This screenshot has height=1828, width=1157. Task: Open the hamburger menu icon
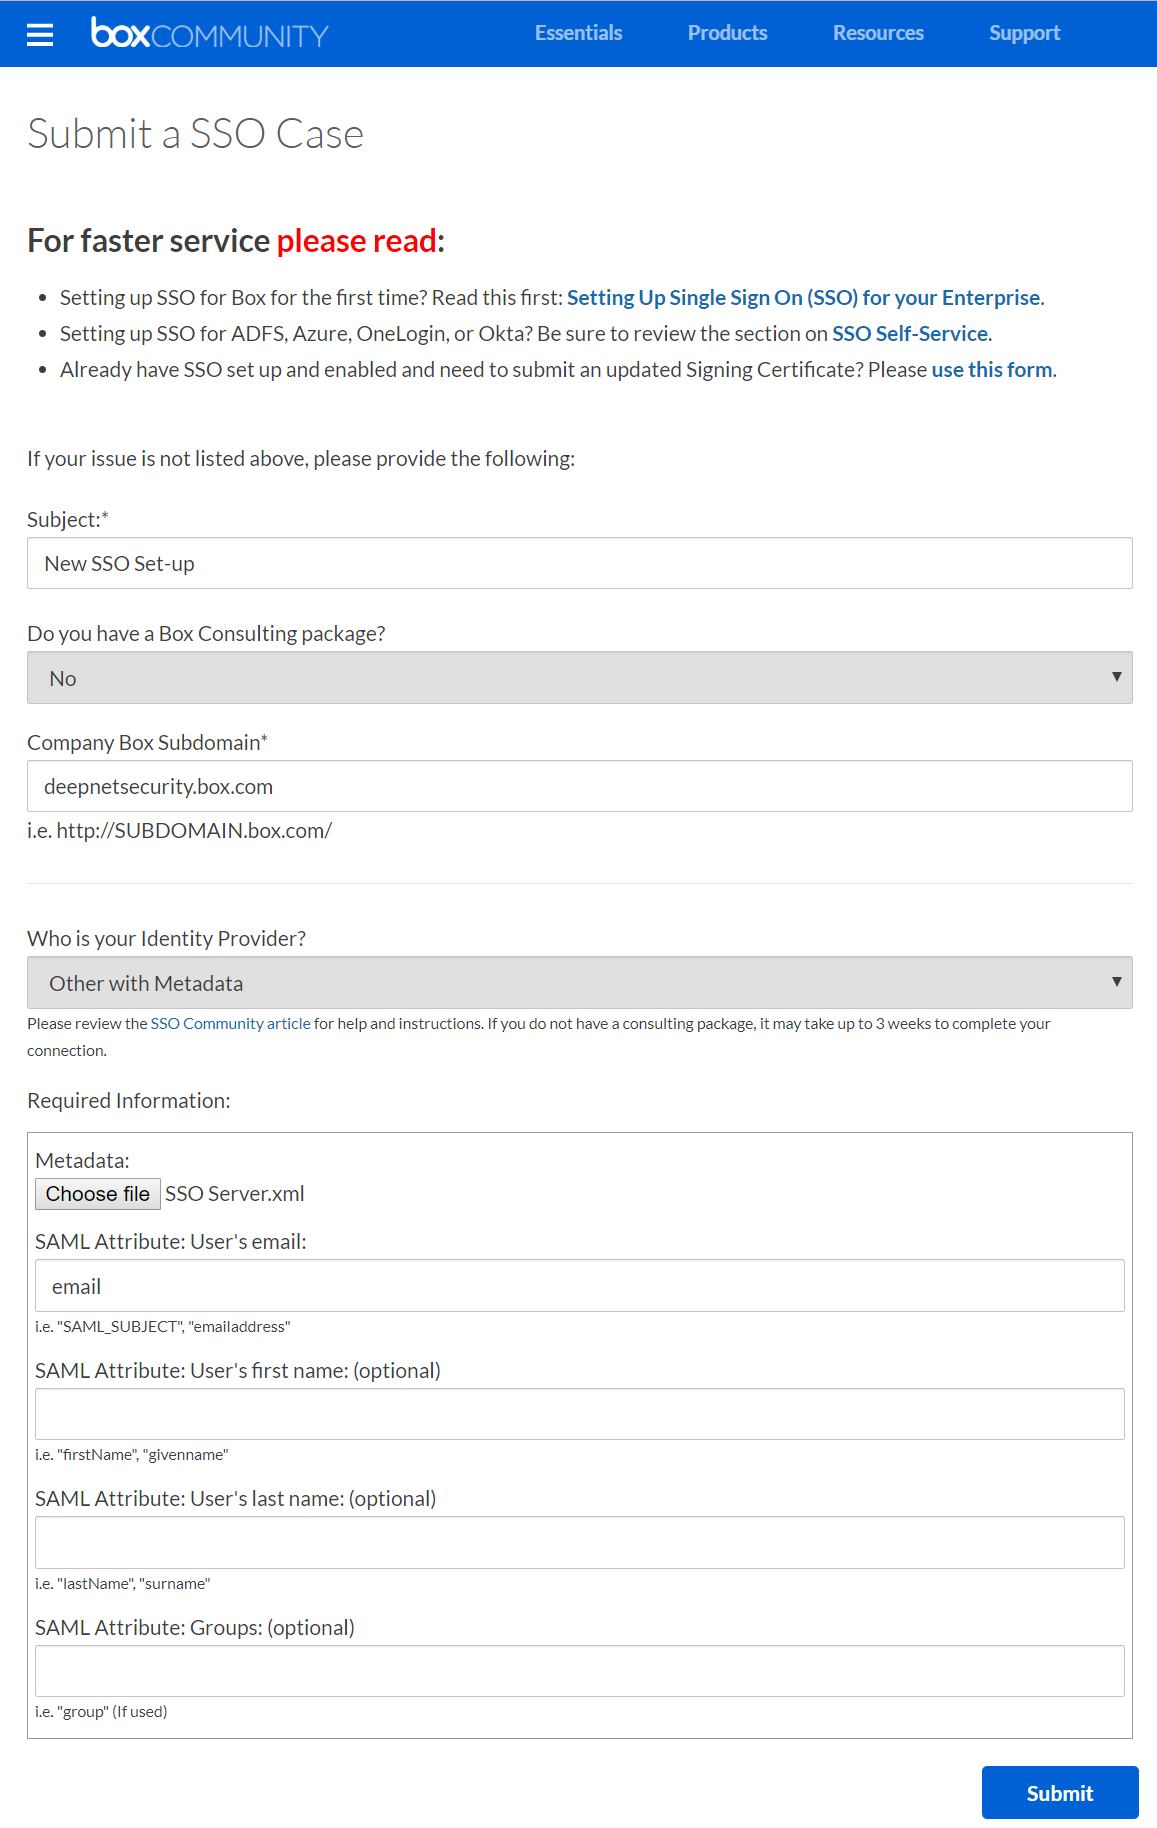tap(40, 35)
